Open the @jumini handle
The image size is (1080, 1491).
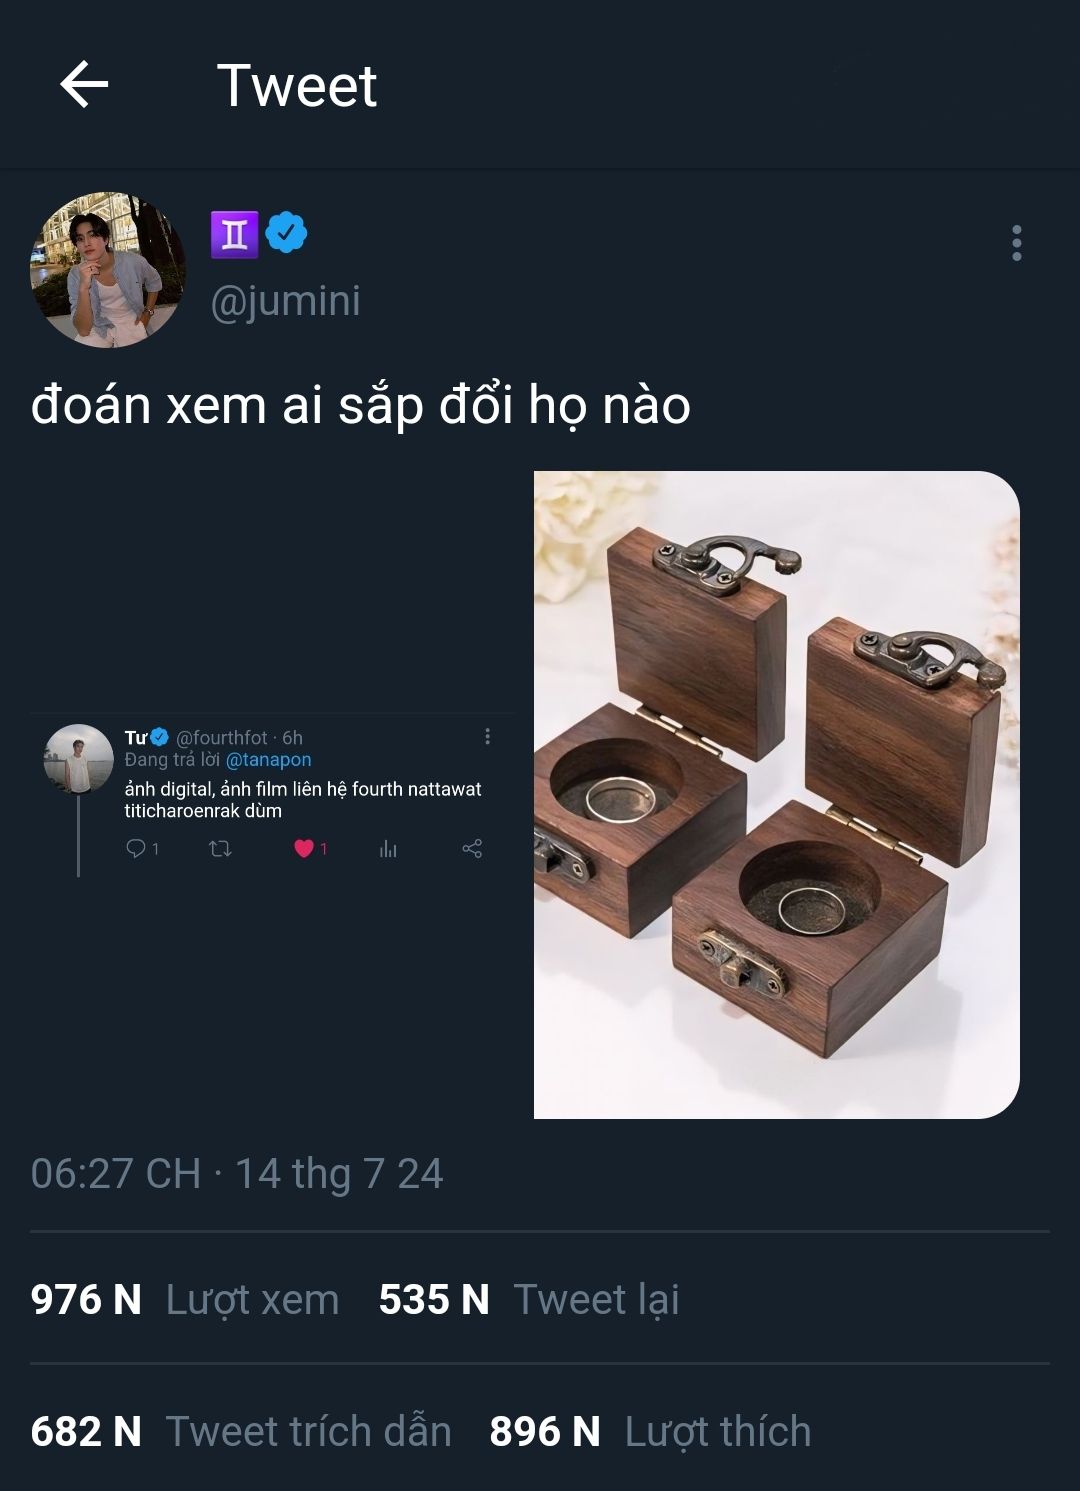[x=285, y=301]
